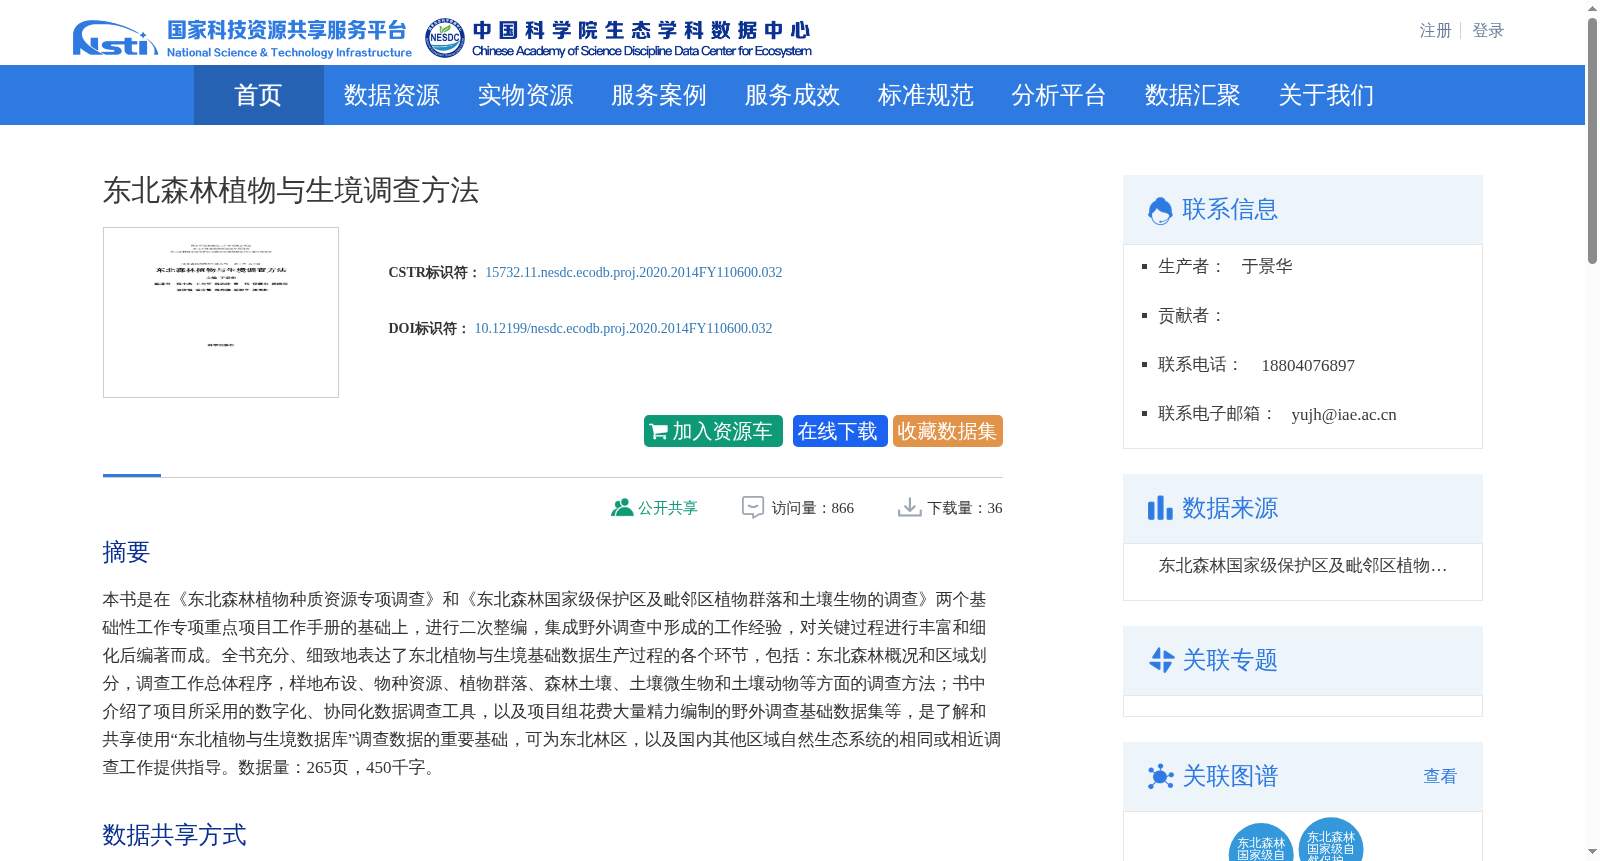
Task: Click the scrollbar up arrow
Action: [1592, 8]
